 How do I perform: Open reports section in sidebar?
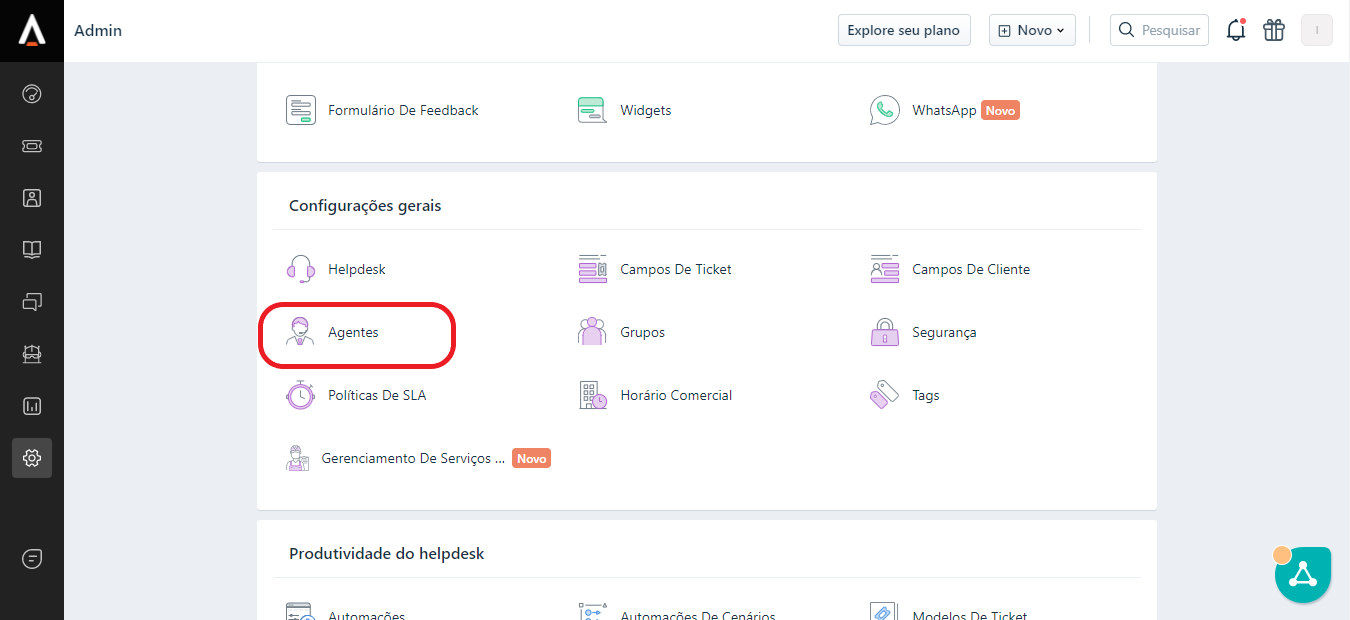(x=32, y=406)
